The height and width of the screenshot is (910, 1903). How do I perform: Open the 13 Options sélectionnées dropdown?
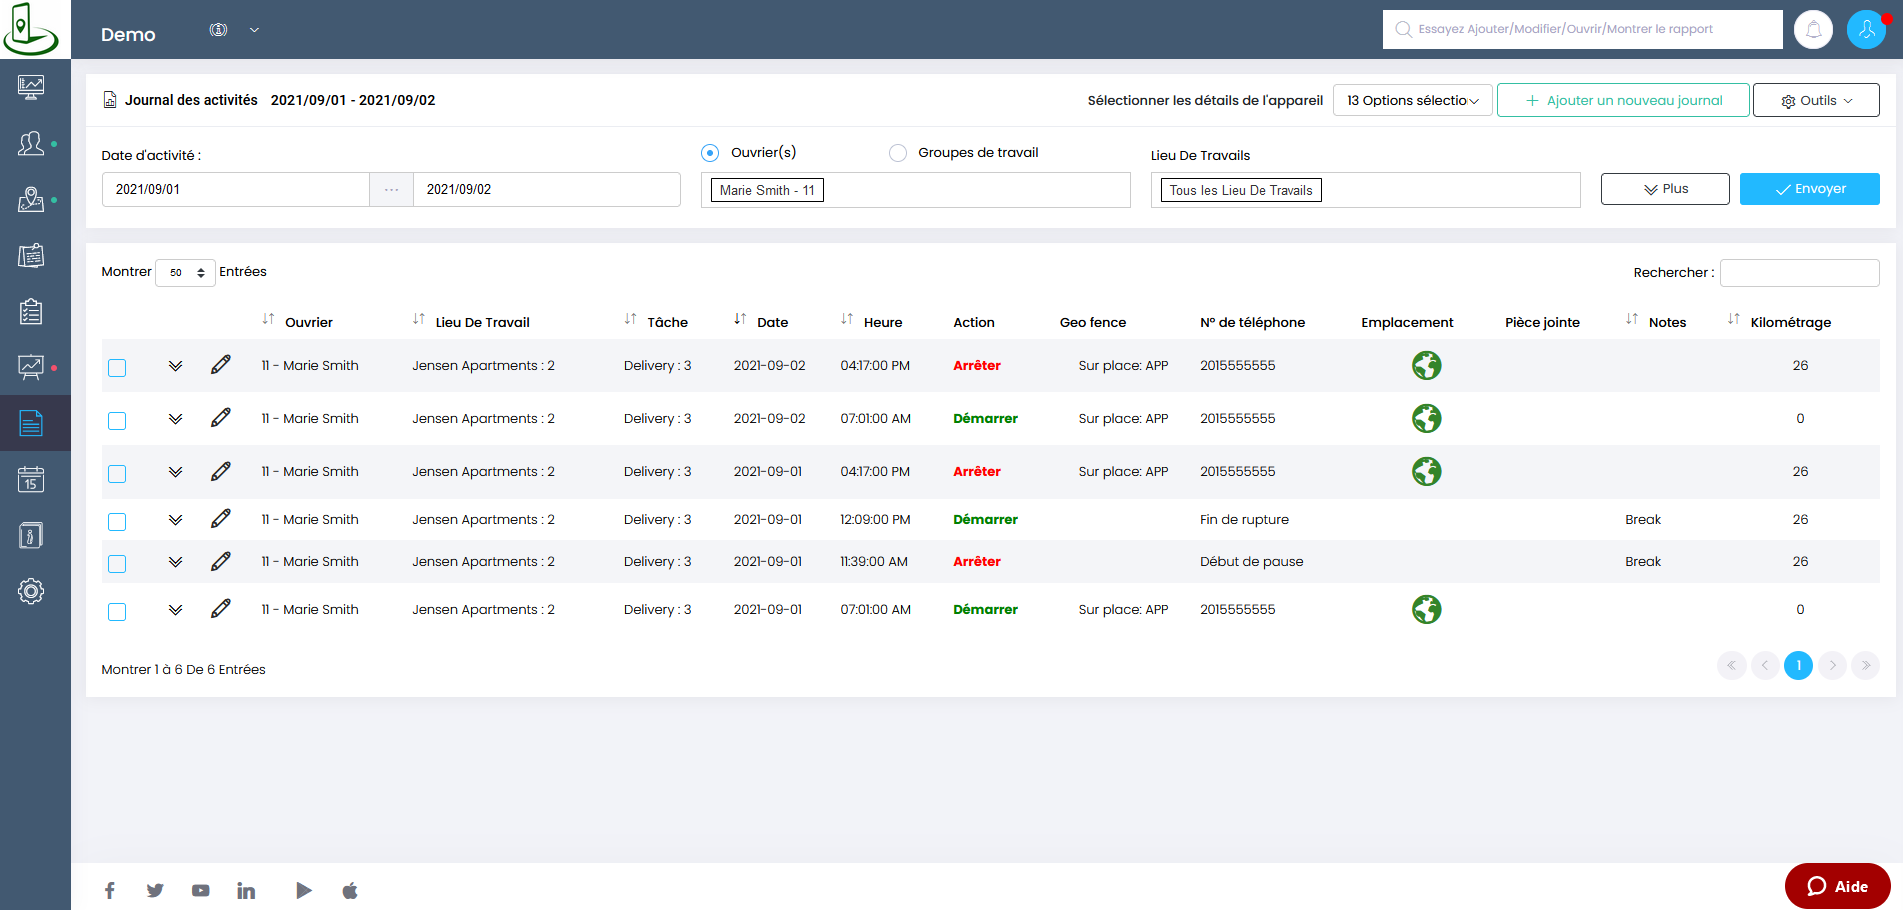coord(1412,100)
